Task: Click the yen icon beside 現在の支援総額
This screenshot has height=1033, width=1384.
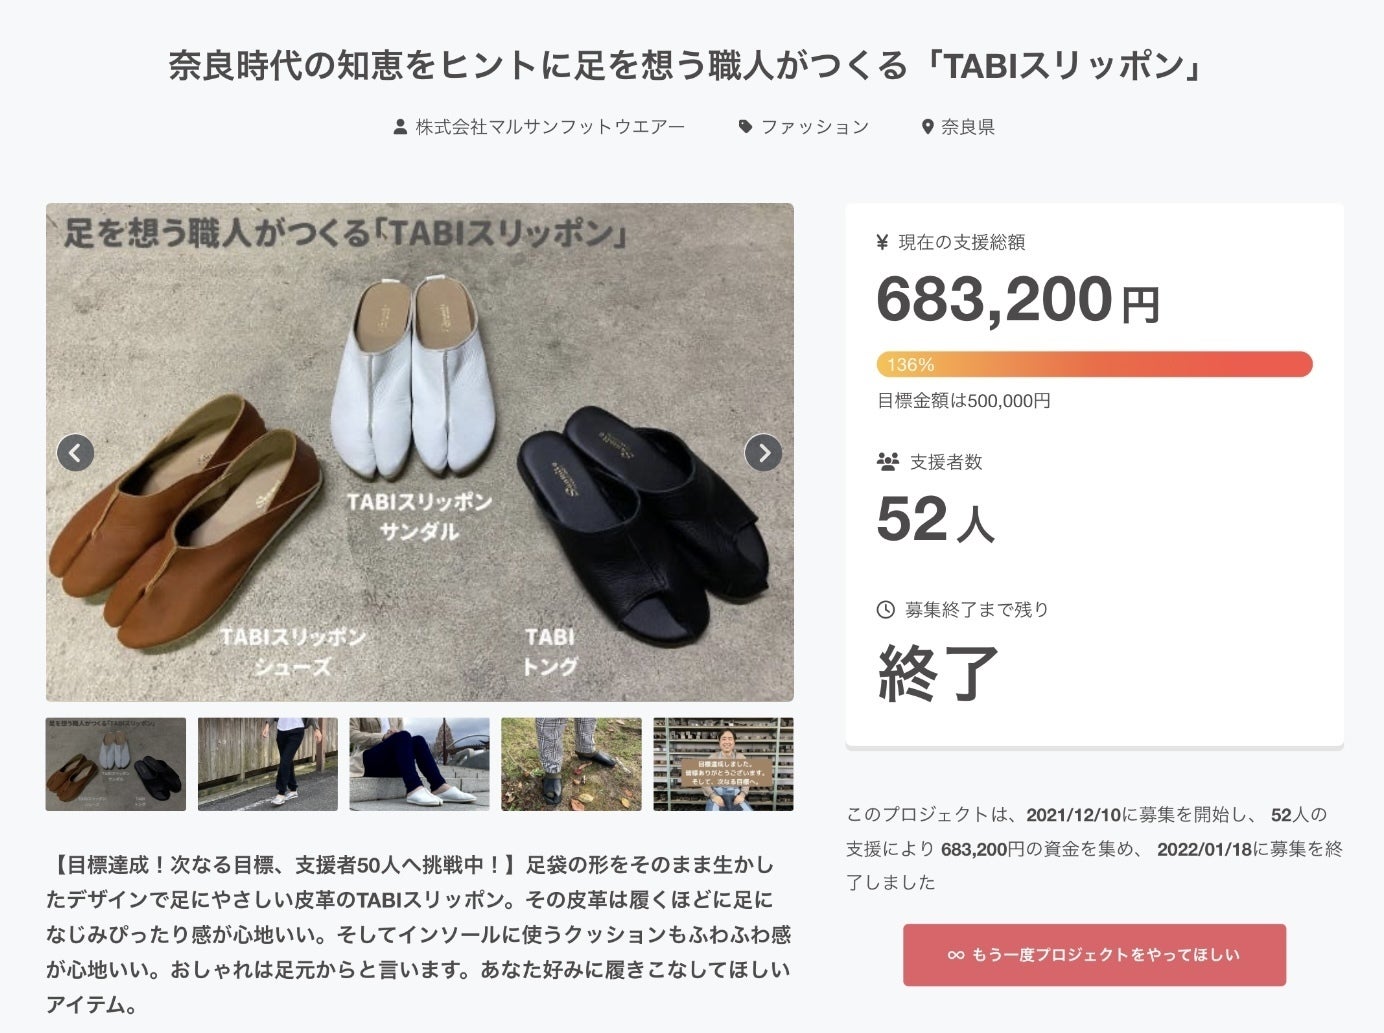Action: click(882, 242)
